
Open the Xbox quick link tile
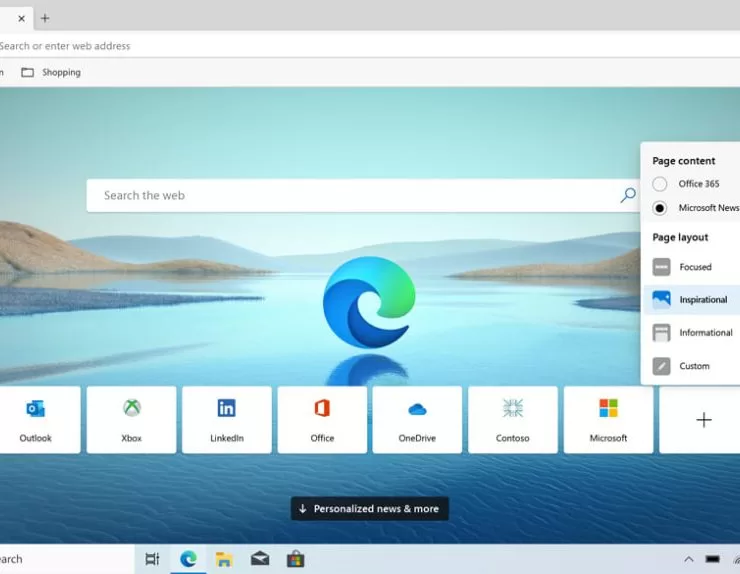coord(131,420)
